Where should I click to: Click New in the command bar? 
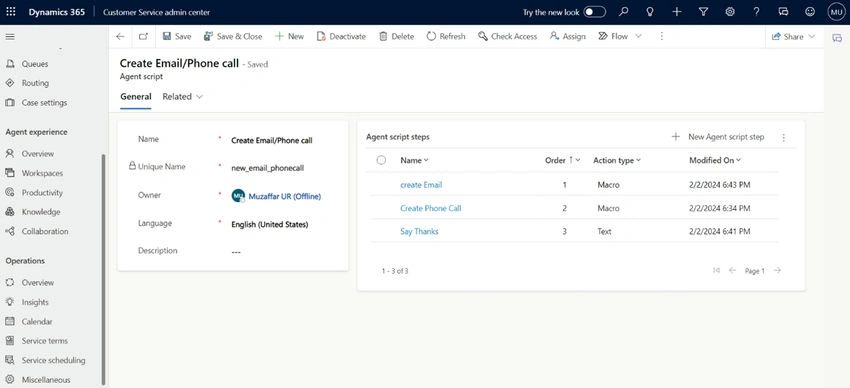tap(289, 36)
